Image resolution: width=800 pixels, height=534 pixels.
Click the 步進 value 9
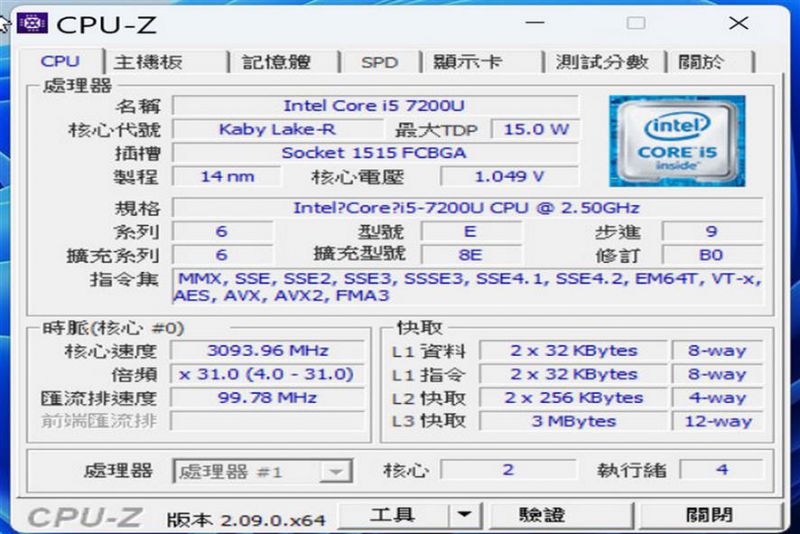click(712, 231)
